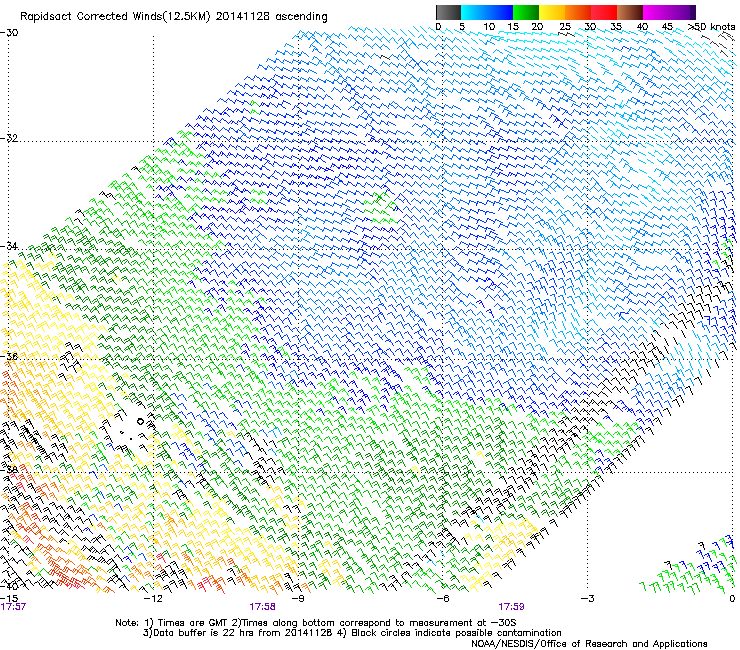Click the yellow 20-25 knots legend segment

[552, 12]
